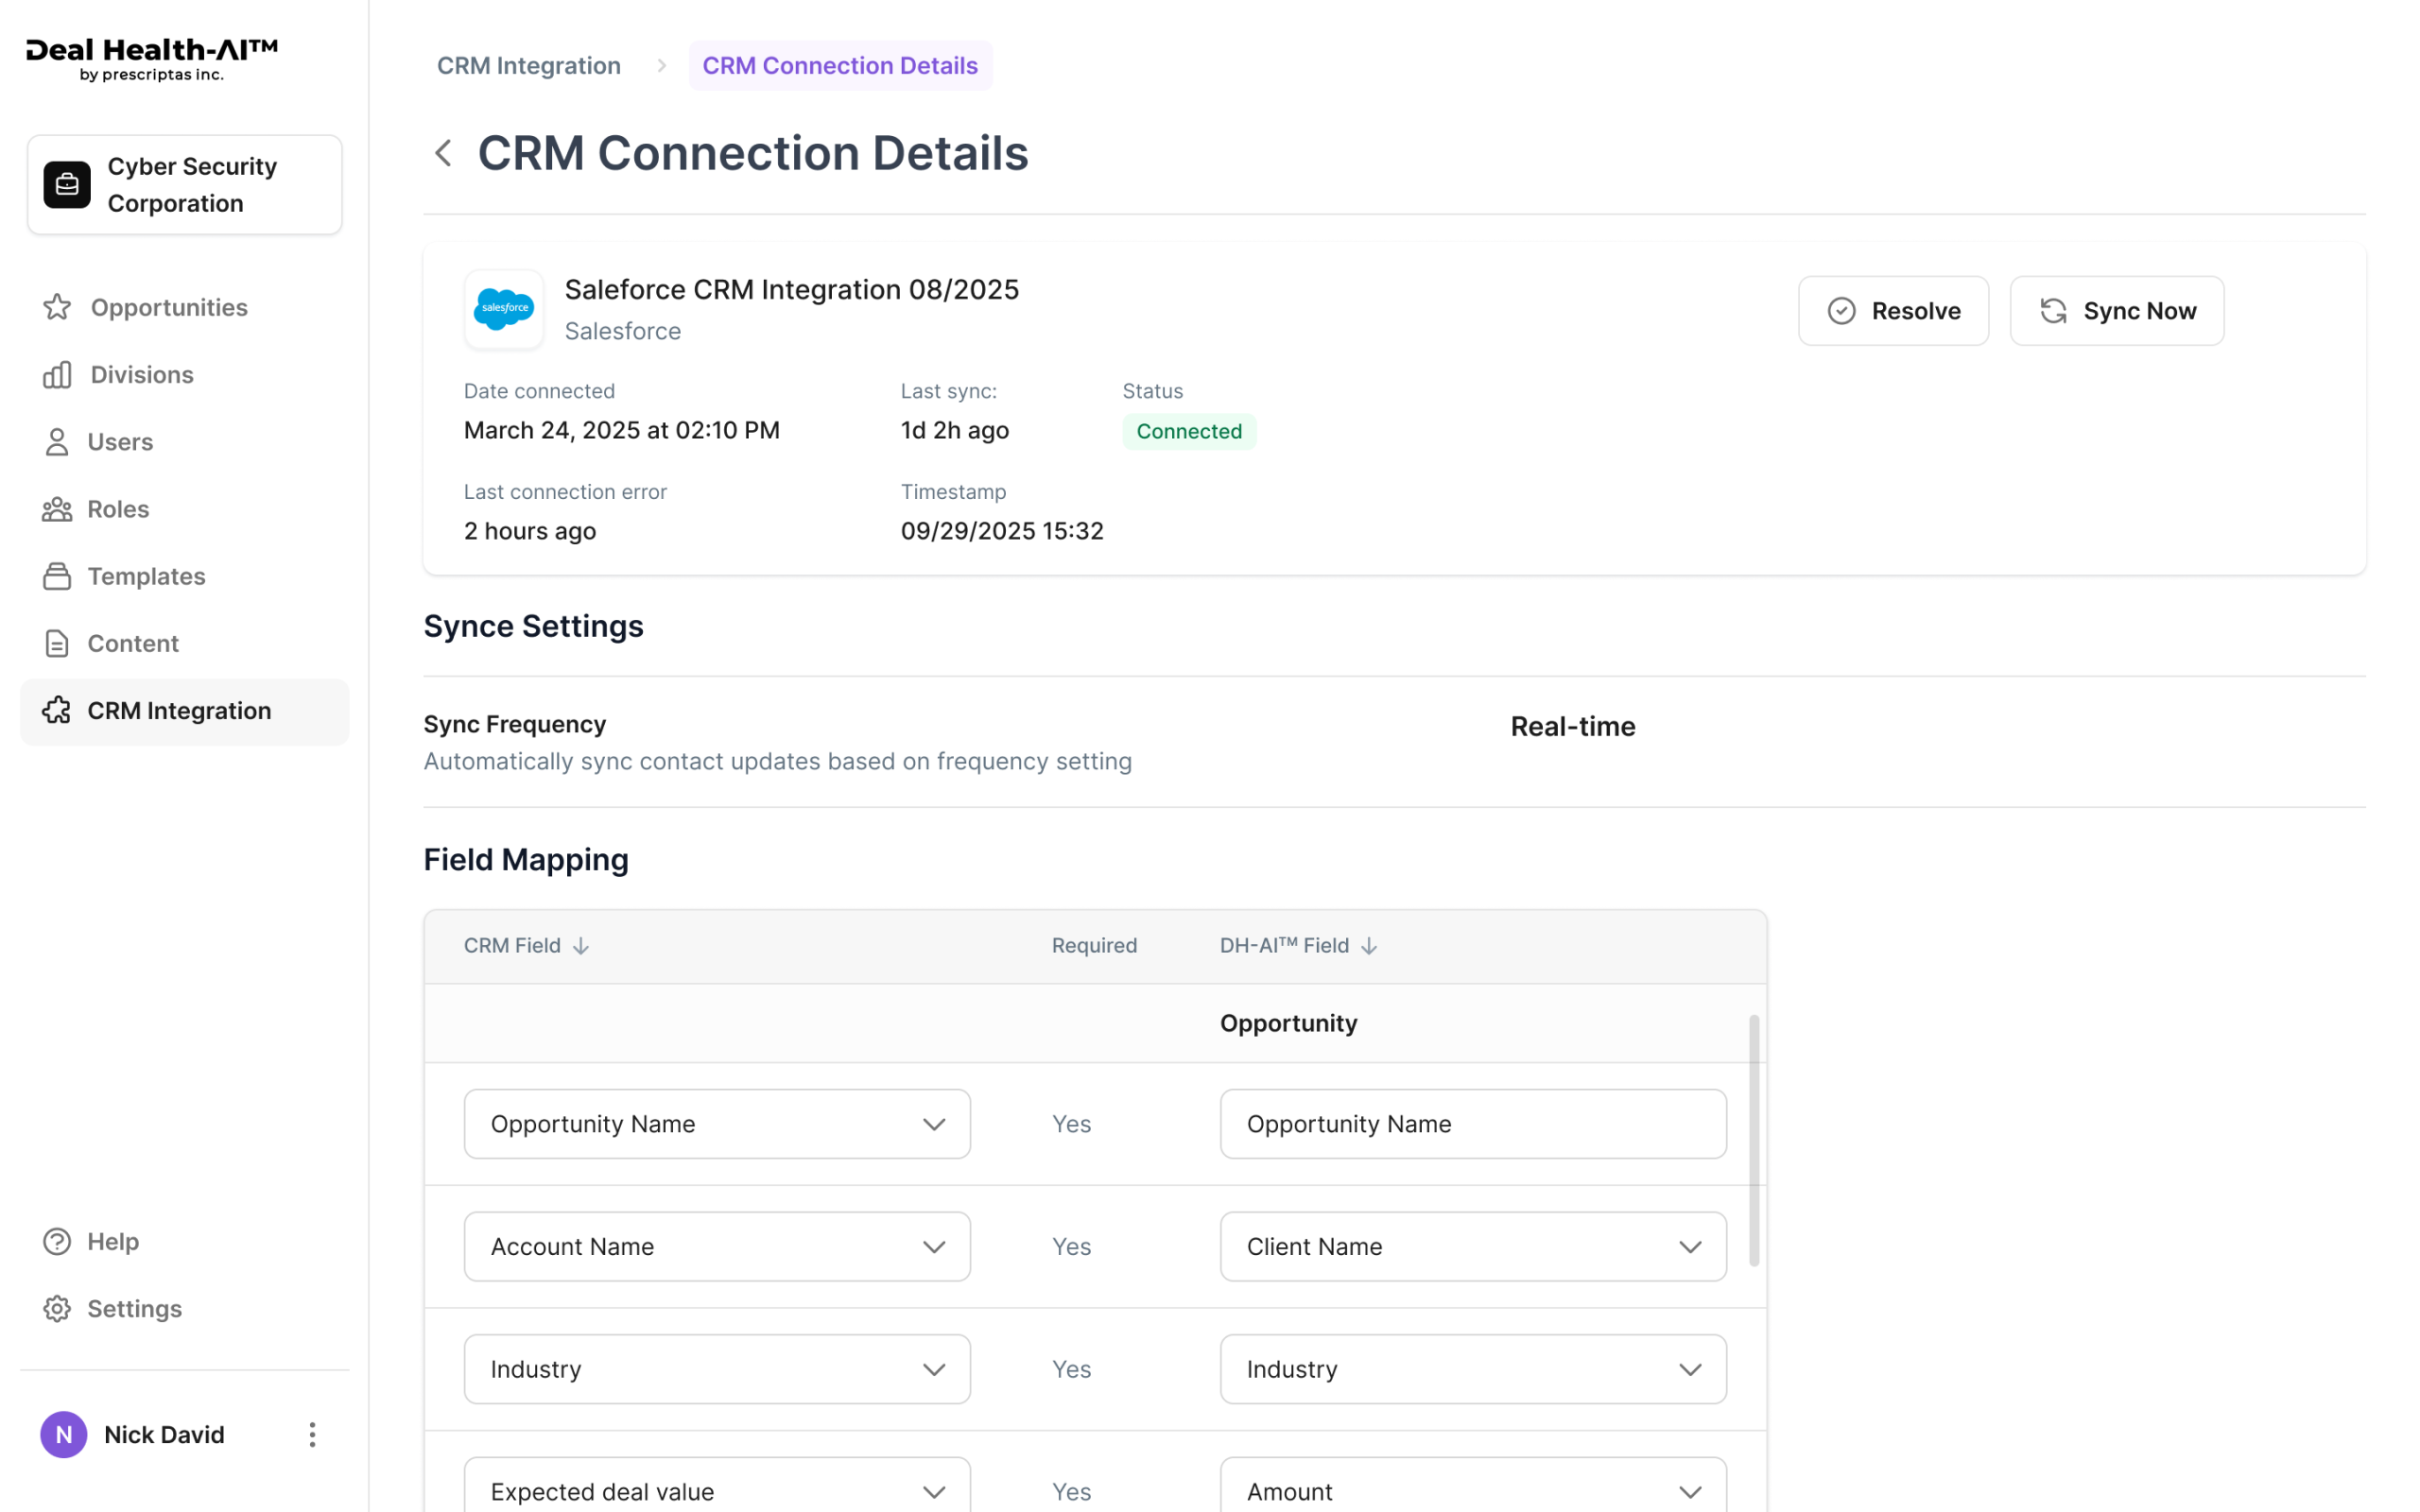Open the Roles sidebar item
The height and width of the screenshot is (1512, 2420).
(118, 509)
